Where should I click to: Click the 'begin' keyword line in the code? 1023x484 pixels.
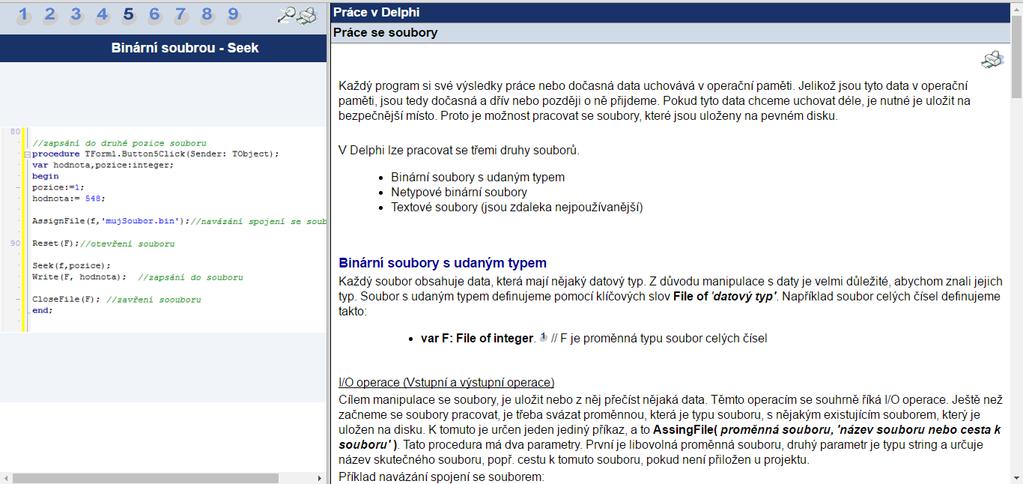[45, 176]
